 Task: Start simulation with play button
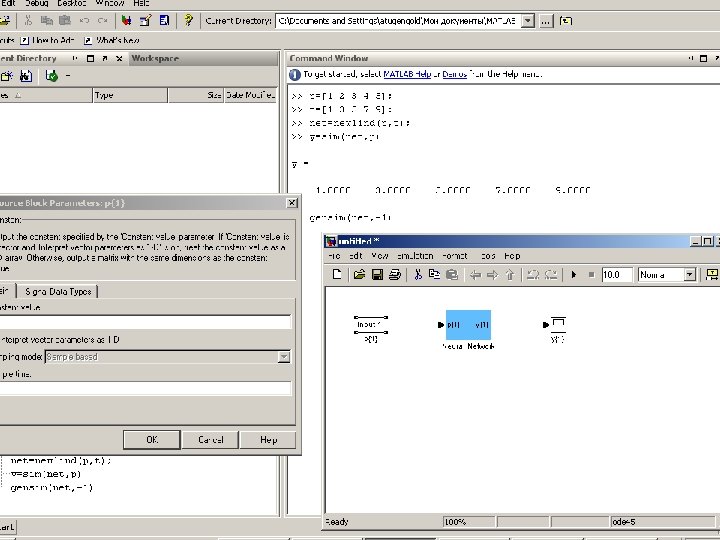574,275
